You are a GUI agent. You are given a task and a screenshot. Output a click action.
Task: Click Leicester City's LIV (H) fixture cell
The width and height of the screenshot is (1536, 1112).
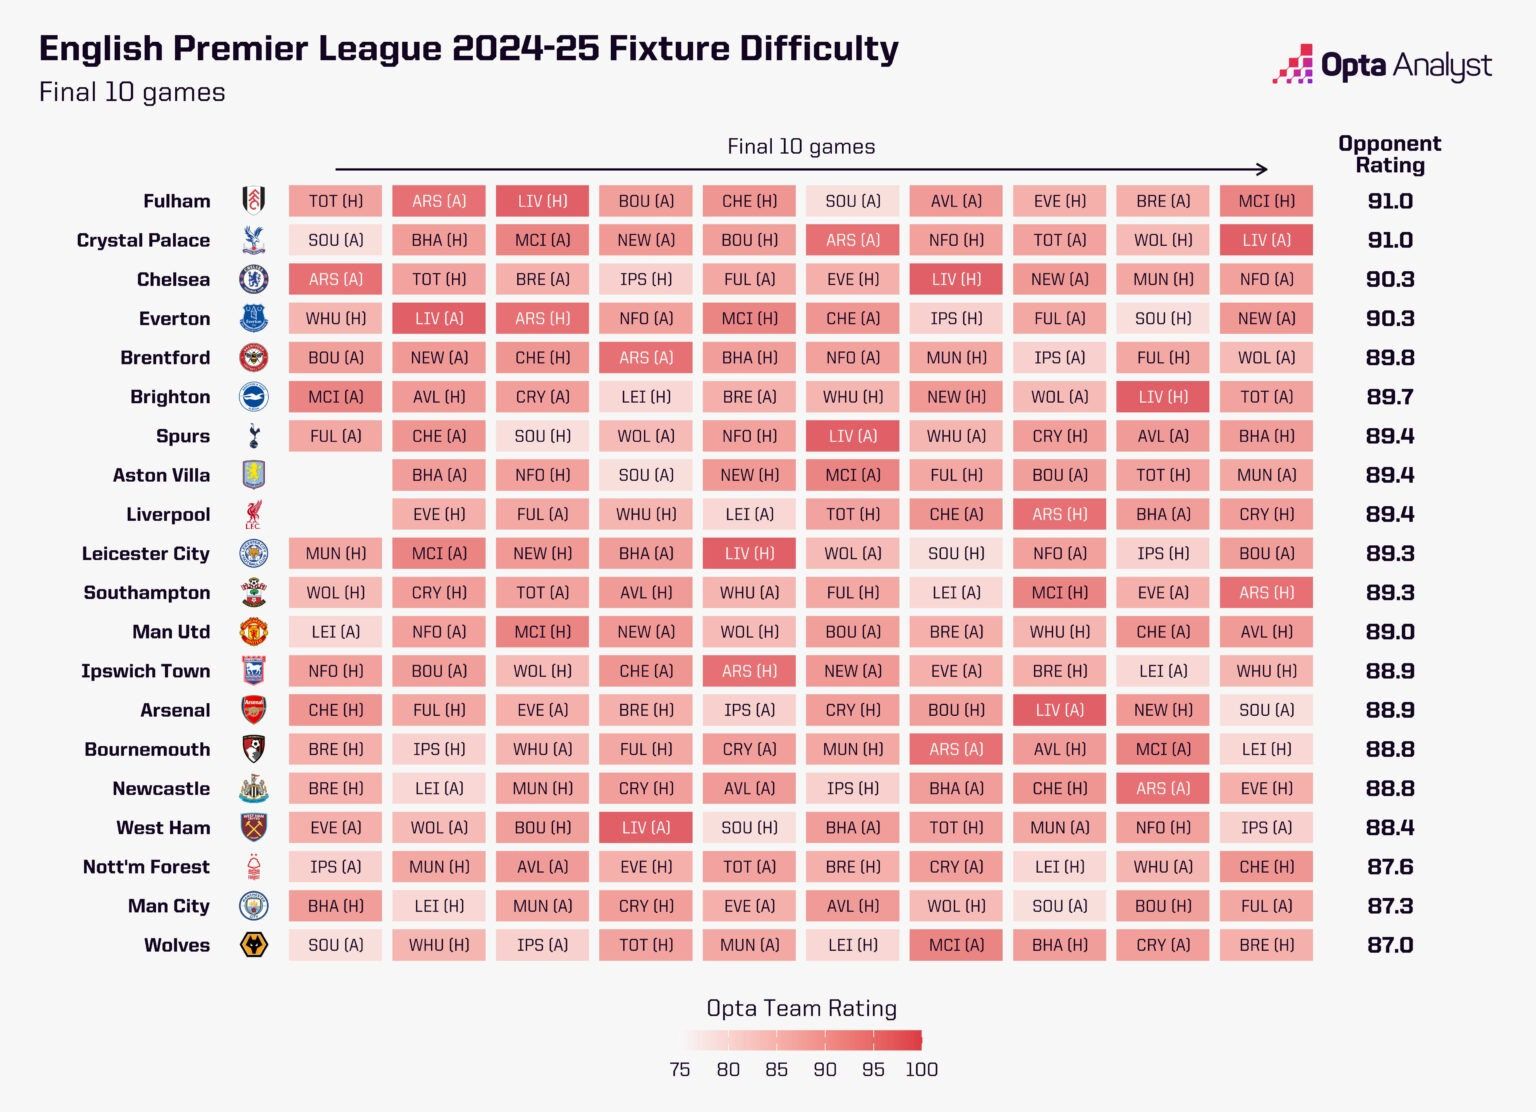pos(749,554)
